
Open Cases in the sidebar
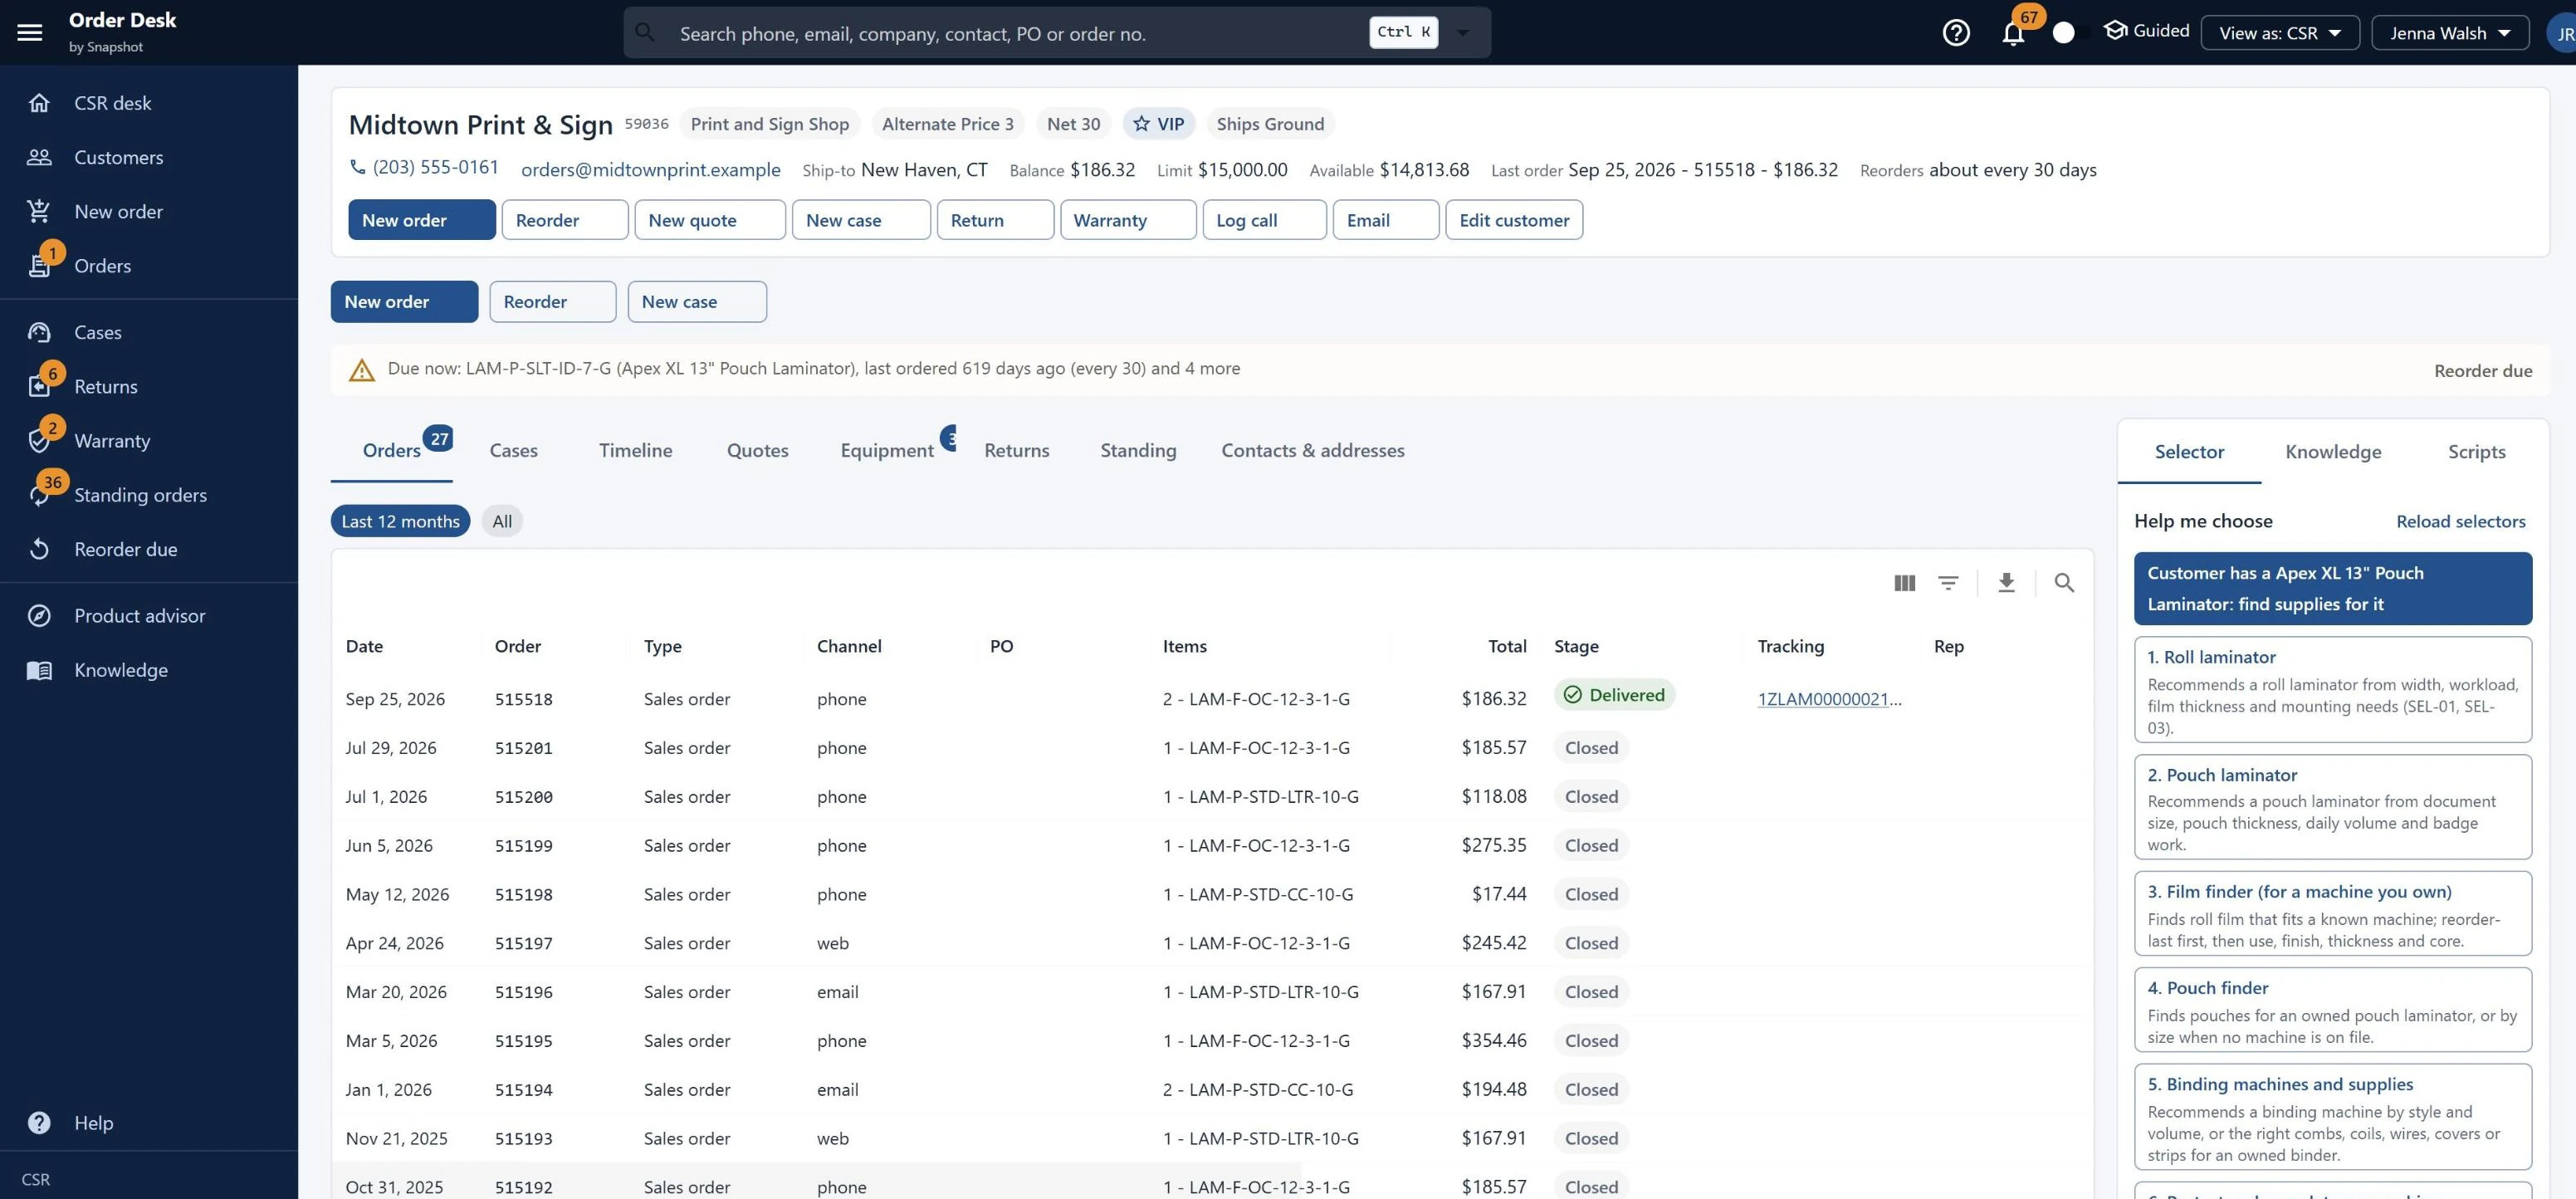tap(149, 332)
